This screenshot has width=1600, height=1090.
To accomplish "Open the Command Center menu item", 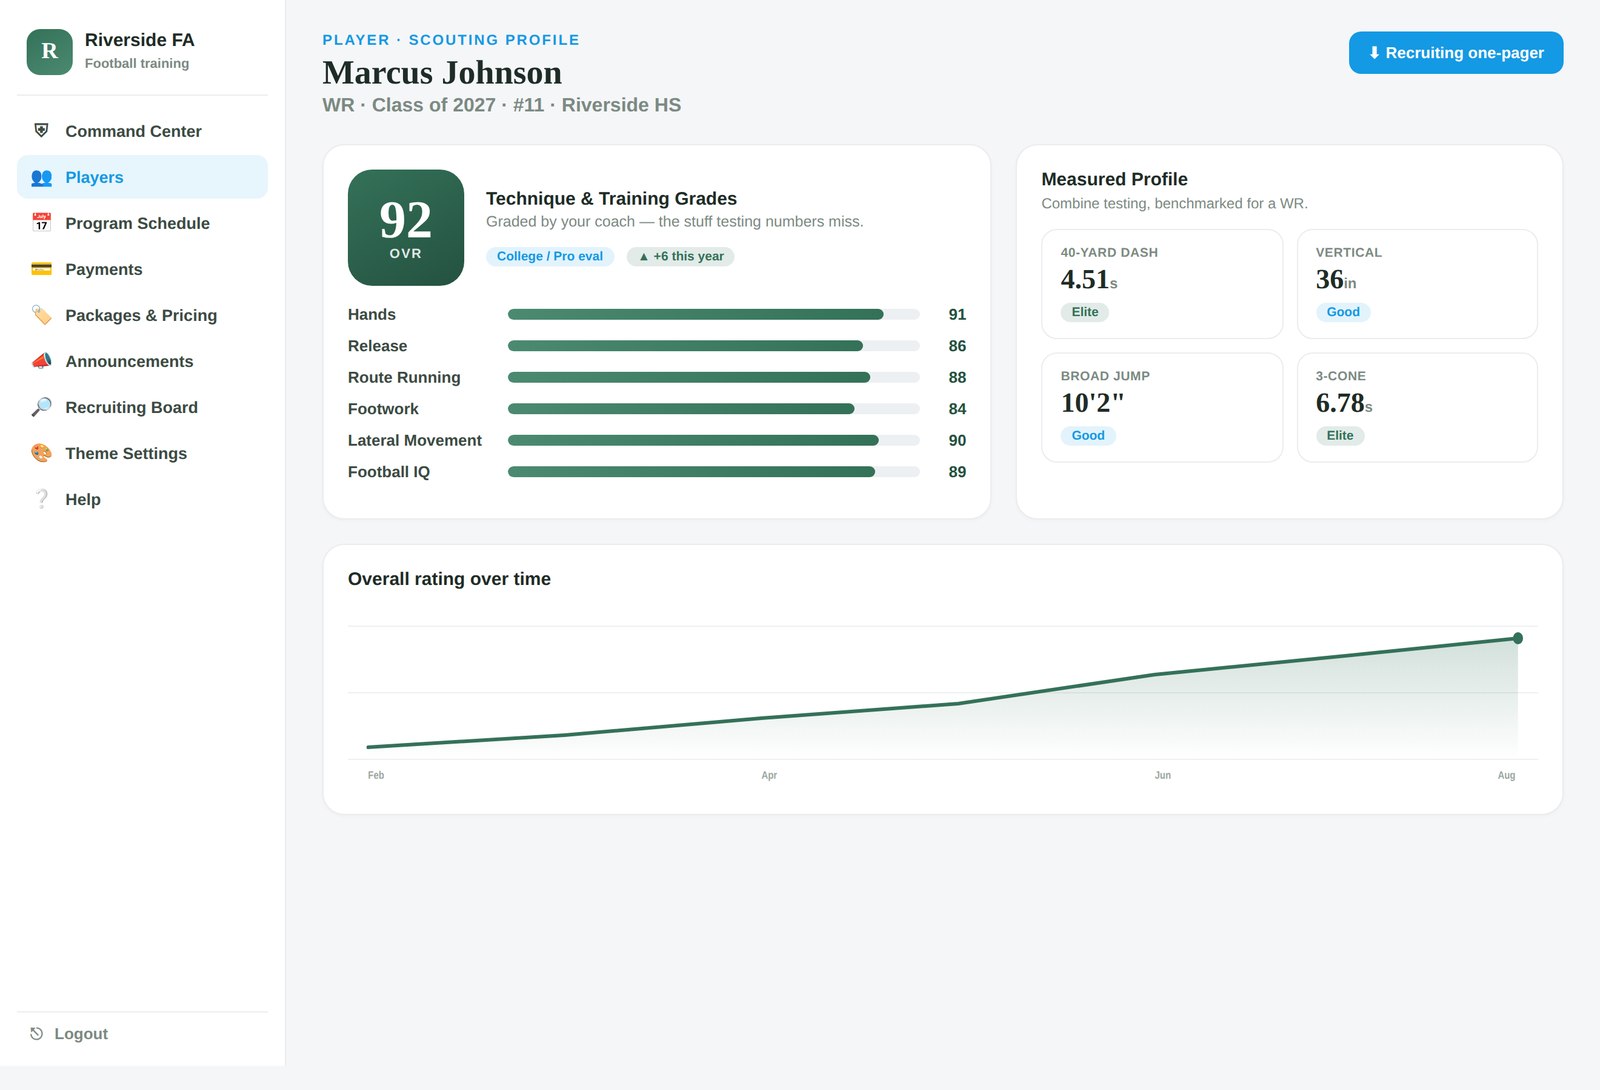I will pyautogui.click(x=142, y=131).
